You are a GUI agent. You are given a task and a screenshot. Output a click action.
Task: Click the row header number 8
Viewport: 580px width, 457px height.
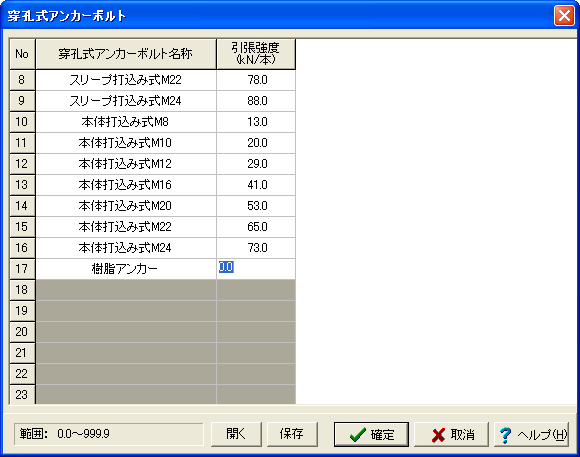point(22,80)
